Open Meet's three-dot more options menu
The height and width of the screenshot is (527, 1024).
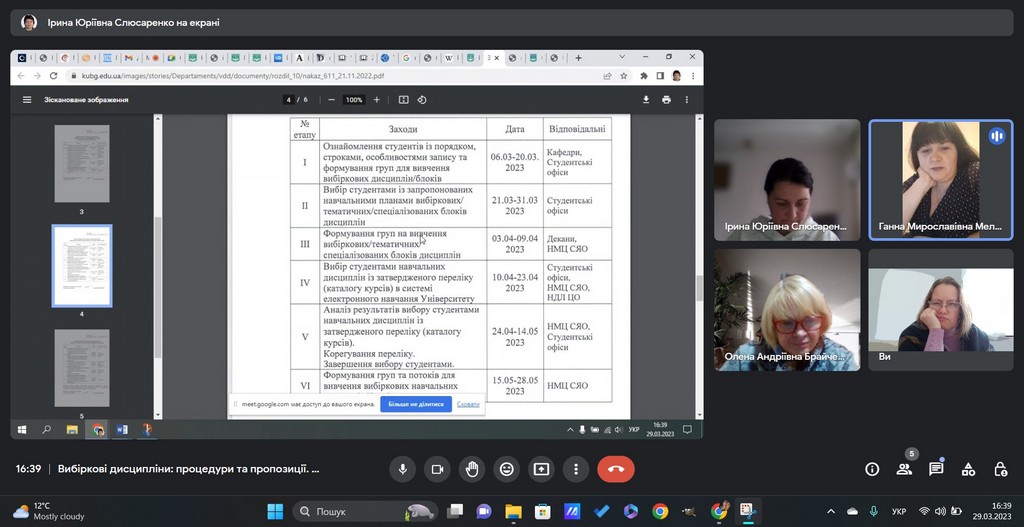pos(576,469)
